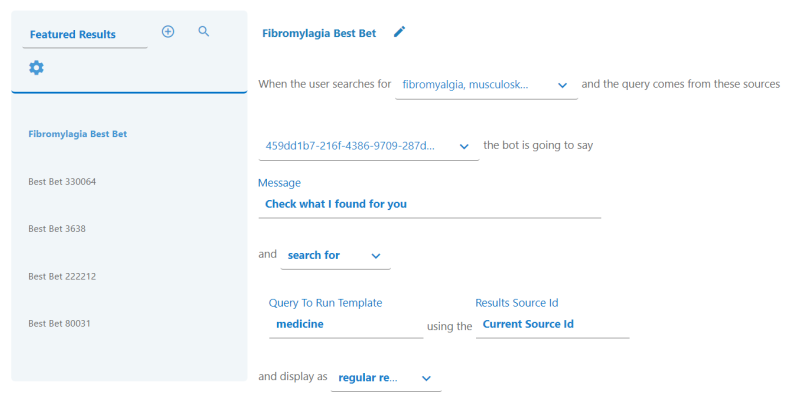This screenshot has width=792, height=406.
Task: Click the add featured result plus icon
Action: [168, 32]
